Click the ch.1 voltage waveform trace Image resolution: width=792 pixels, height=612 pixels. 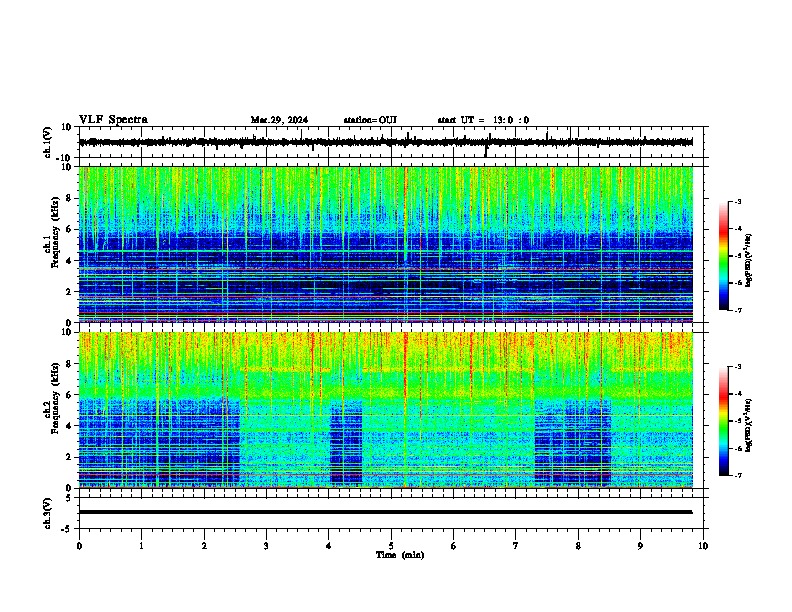click(385, 142)
